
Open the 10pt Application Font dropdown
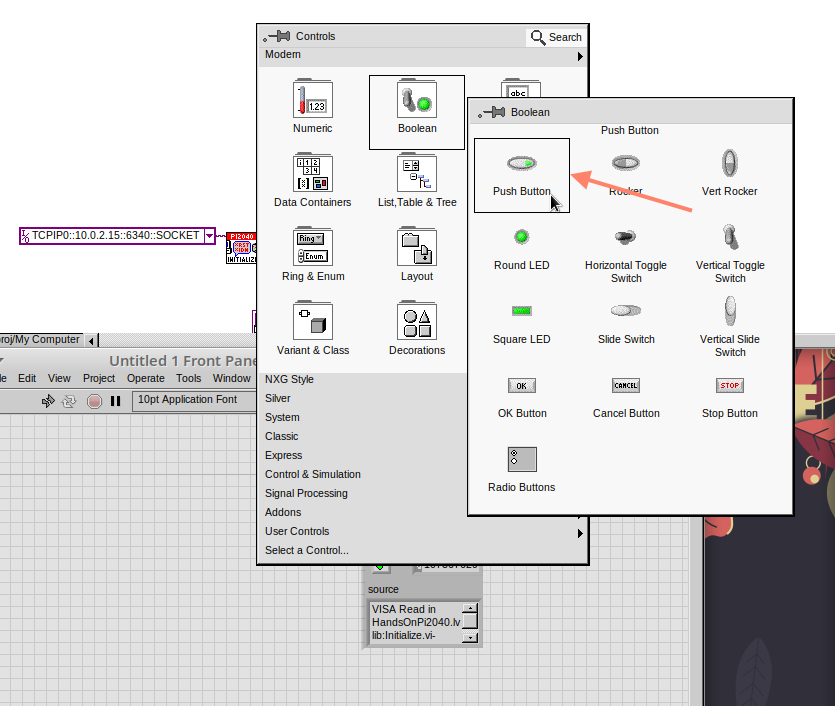click(x=194, y=400)
